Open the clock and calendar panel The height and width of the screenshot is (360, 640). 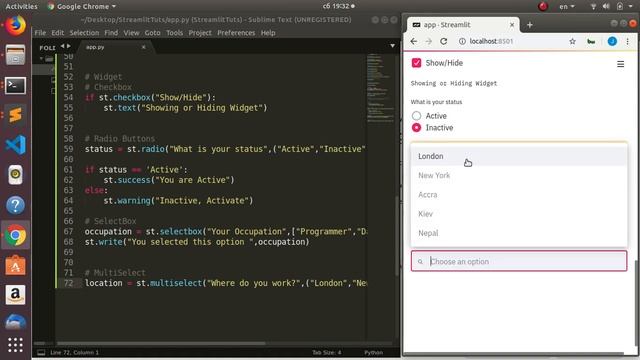(338, 6)
